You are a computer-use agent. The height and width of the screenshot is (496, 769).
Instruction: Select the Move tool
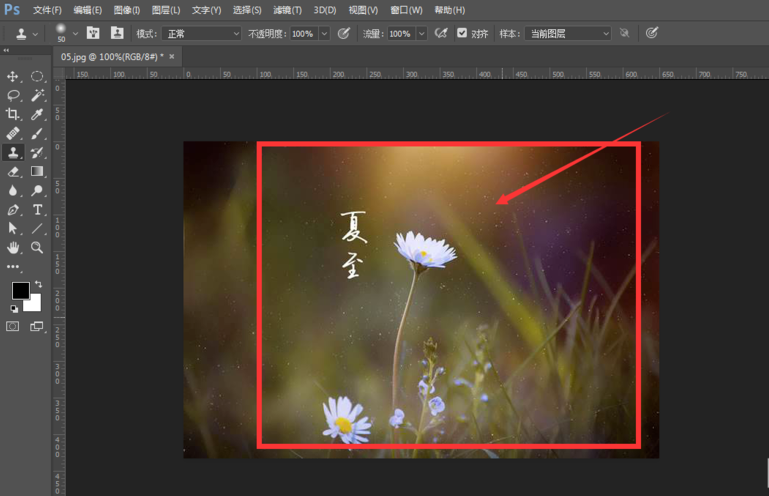[x=13, y=77]
